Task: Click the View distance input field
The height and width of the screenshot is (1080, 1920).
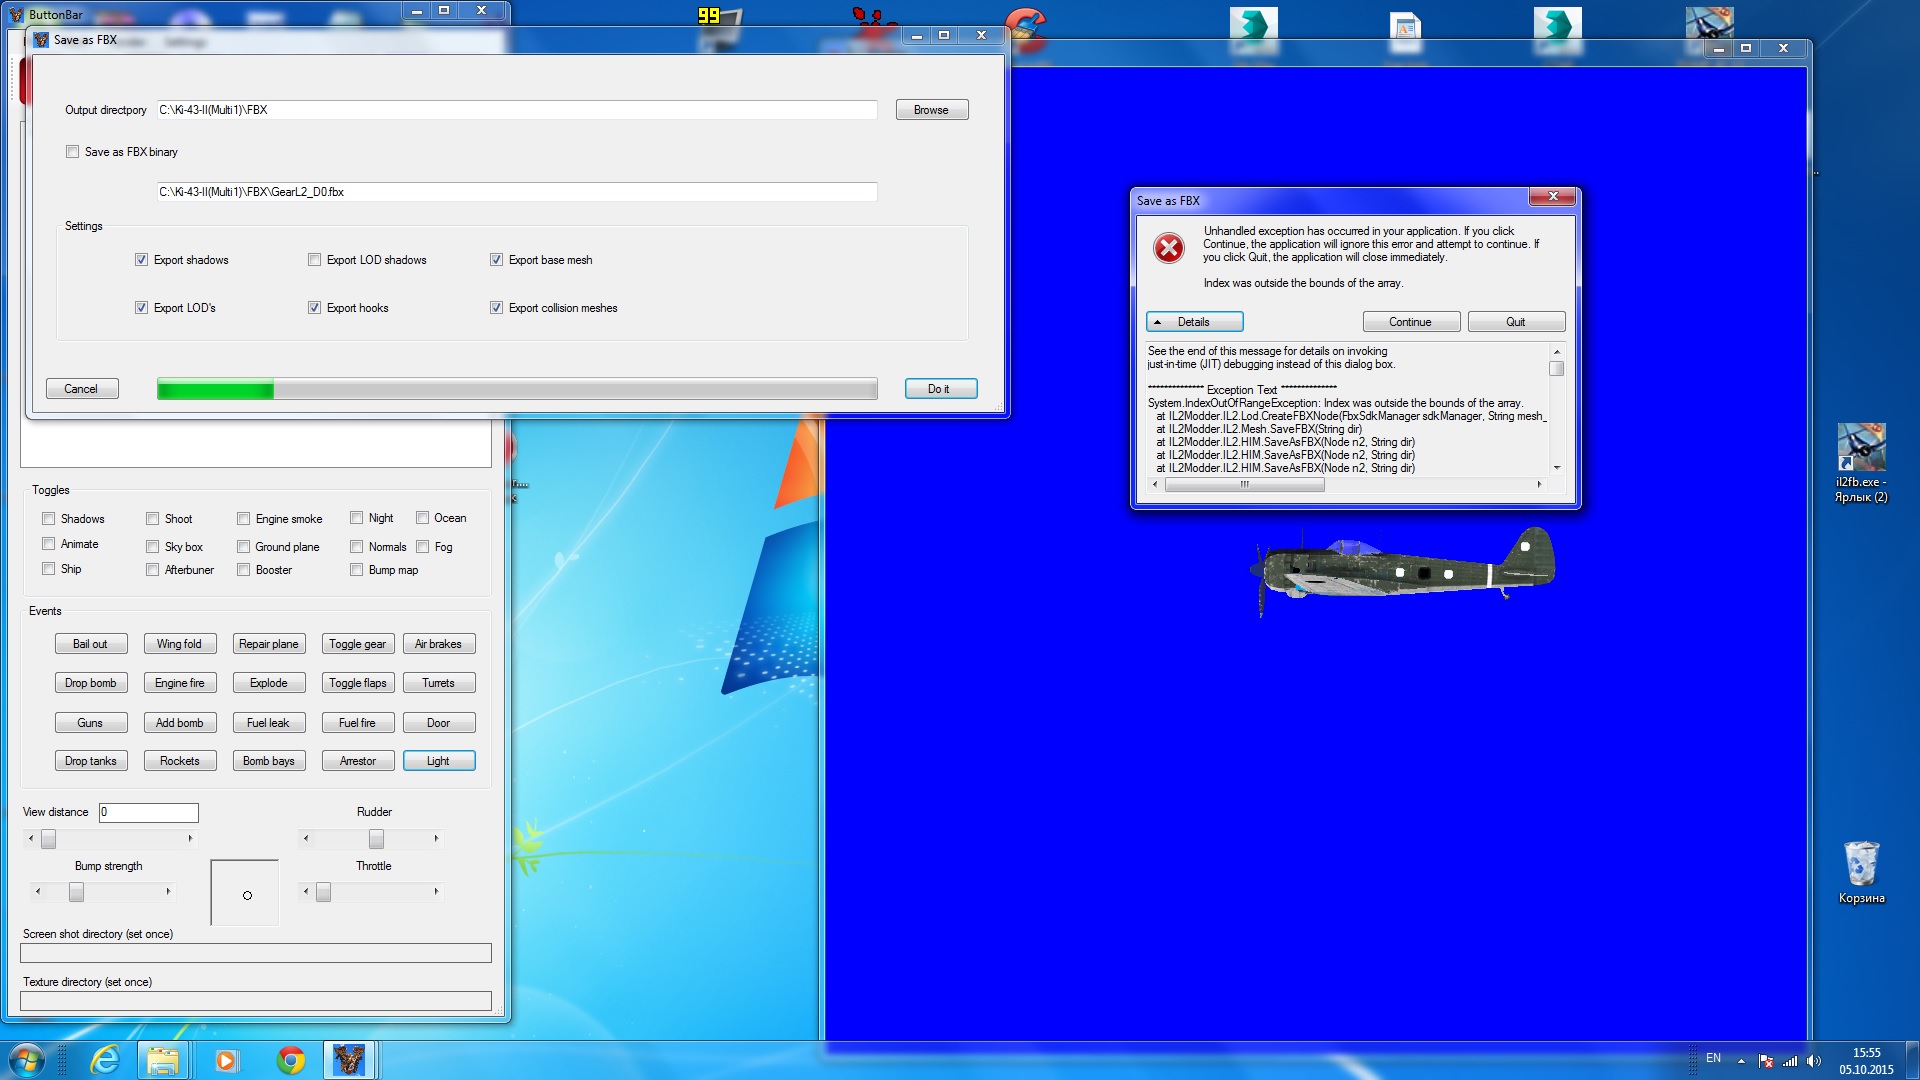Action: (x=148, y=812)
